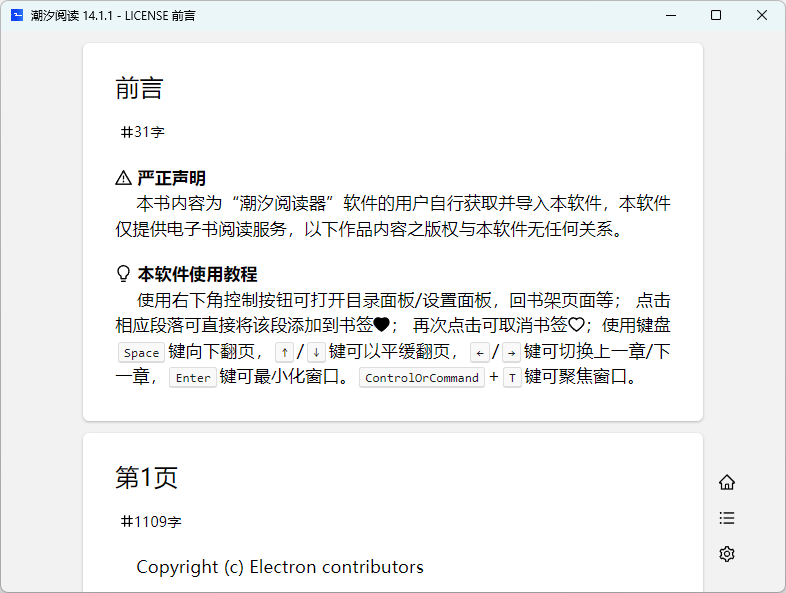This screenshot has height=593, width=786.
Task: Click the ControlOrCommand key badge
Action: coord(421,378)
